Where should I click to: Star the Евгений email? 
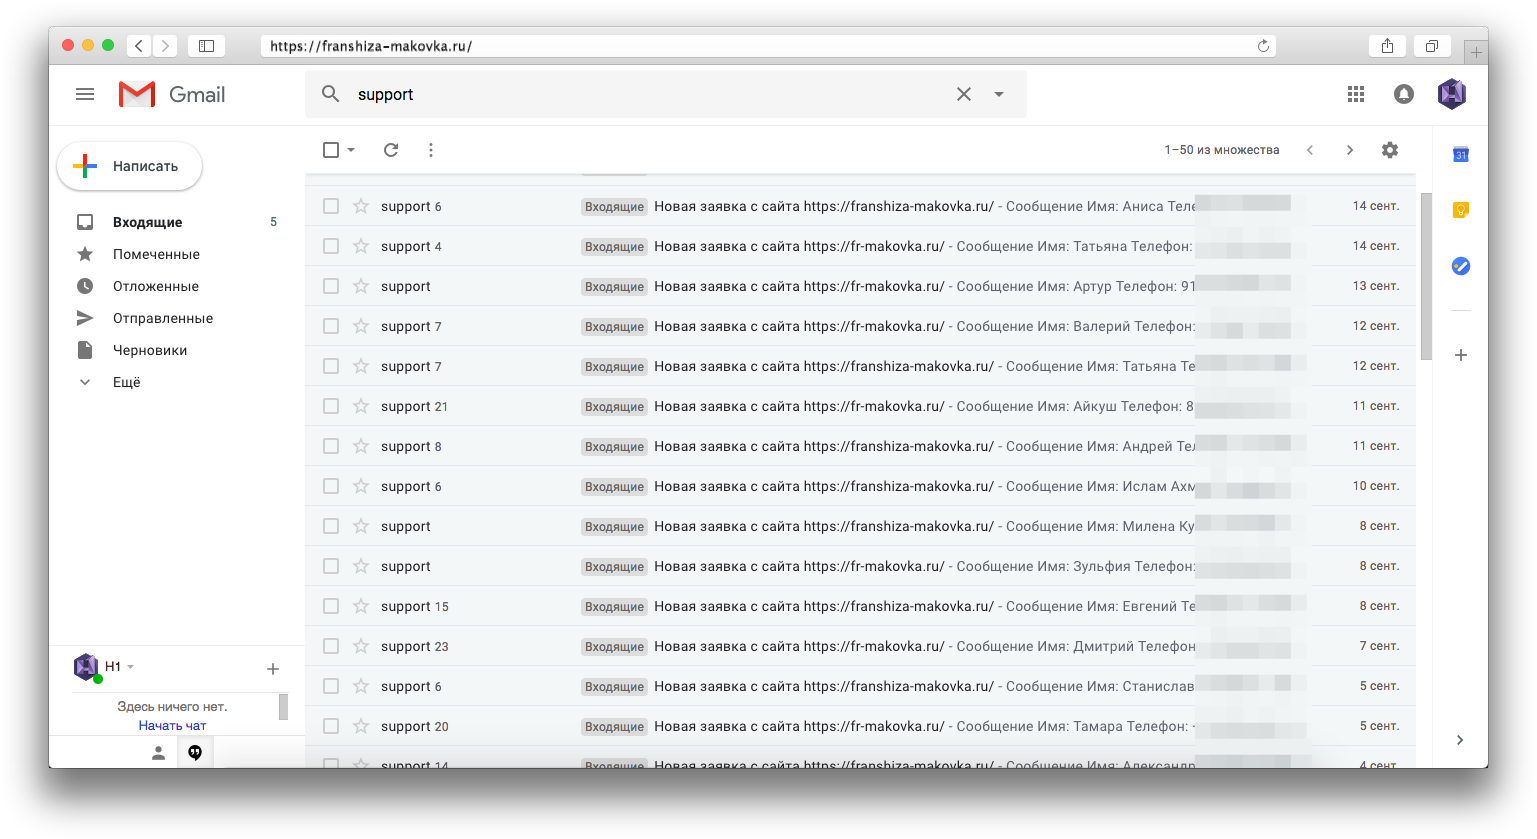tap(361, 606)
